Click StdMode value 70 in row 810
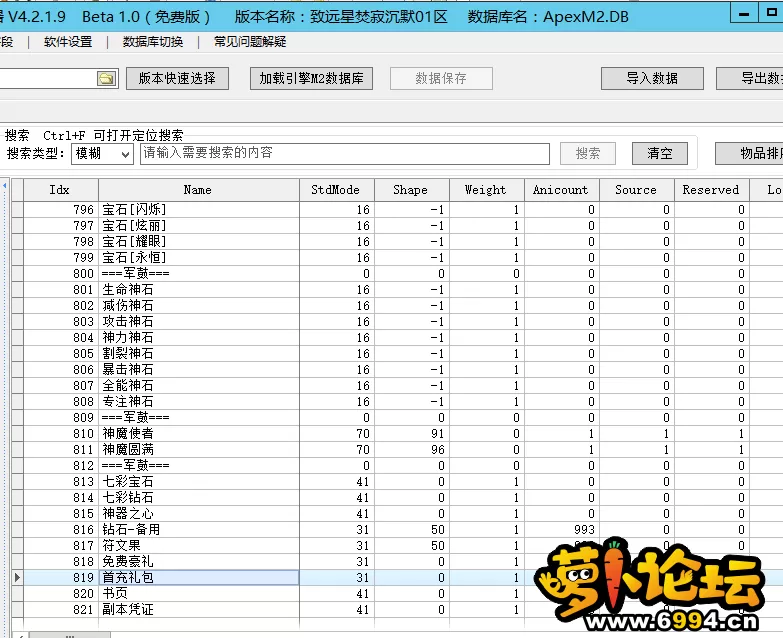 [337, 433]
